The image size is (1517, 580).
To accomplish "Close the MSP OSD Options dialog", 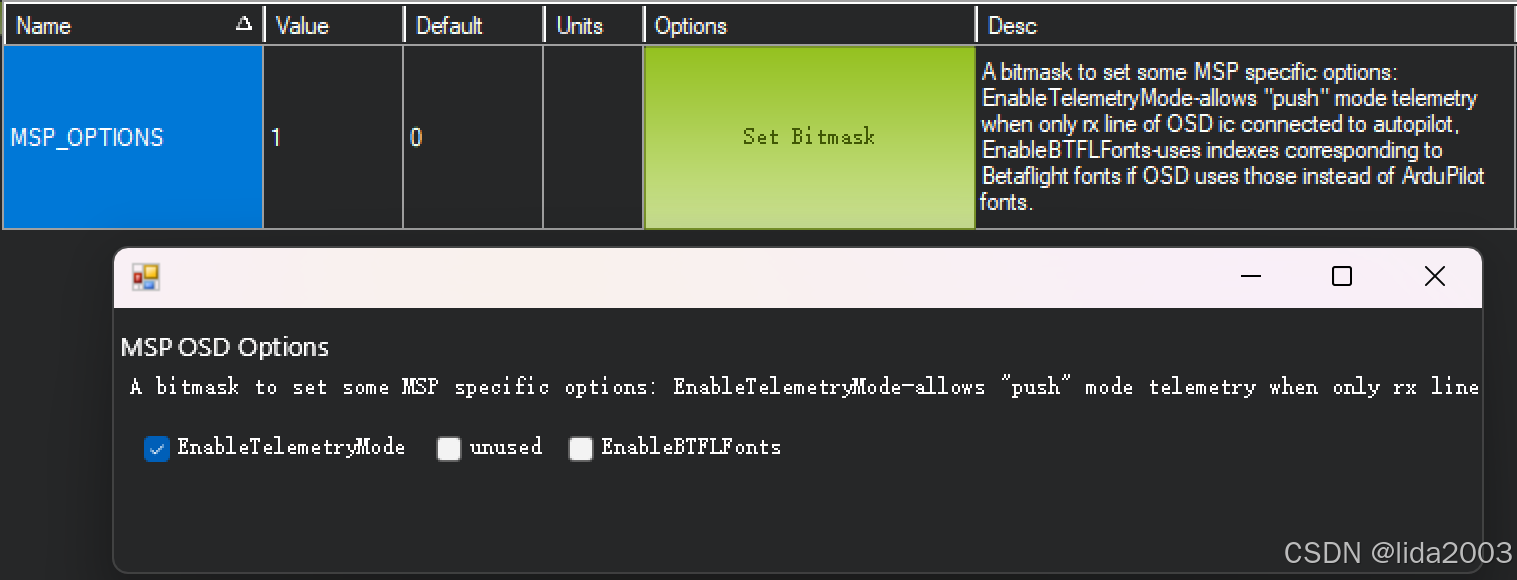I will coord(1434,277).
